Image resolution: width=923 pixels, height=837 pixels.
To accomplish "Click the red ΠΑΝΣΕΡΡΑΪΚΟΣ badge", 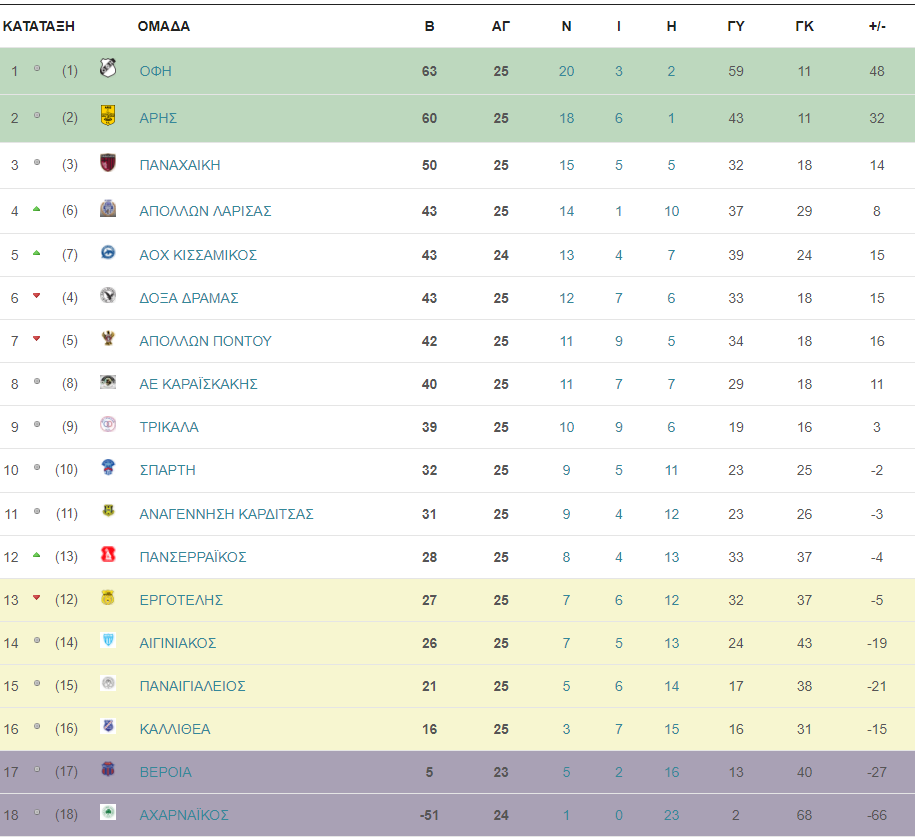I will (x=108, y=554).
